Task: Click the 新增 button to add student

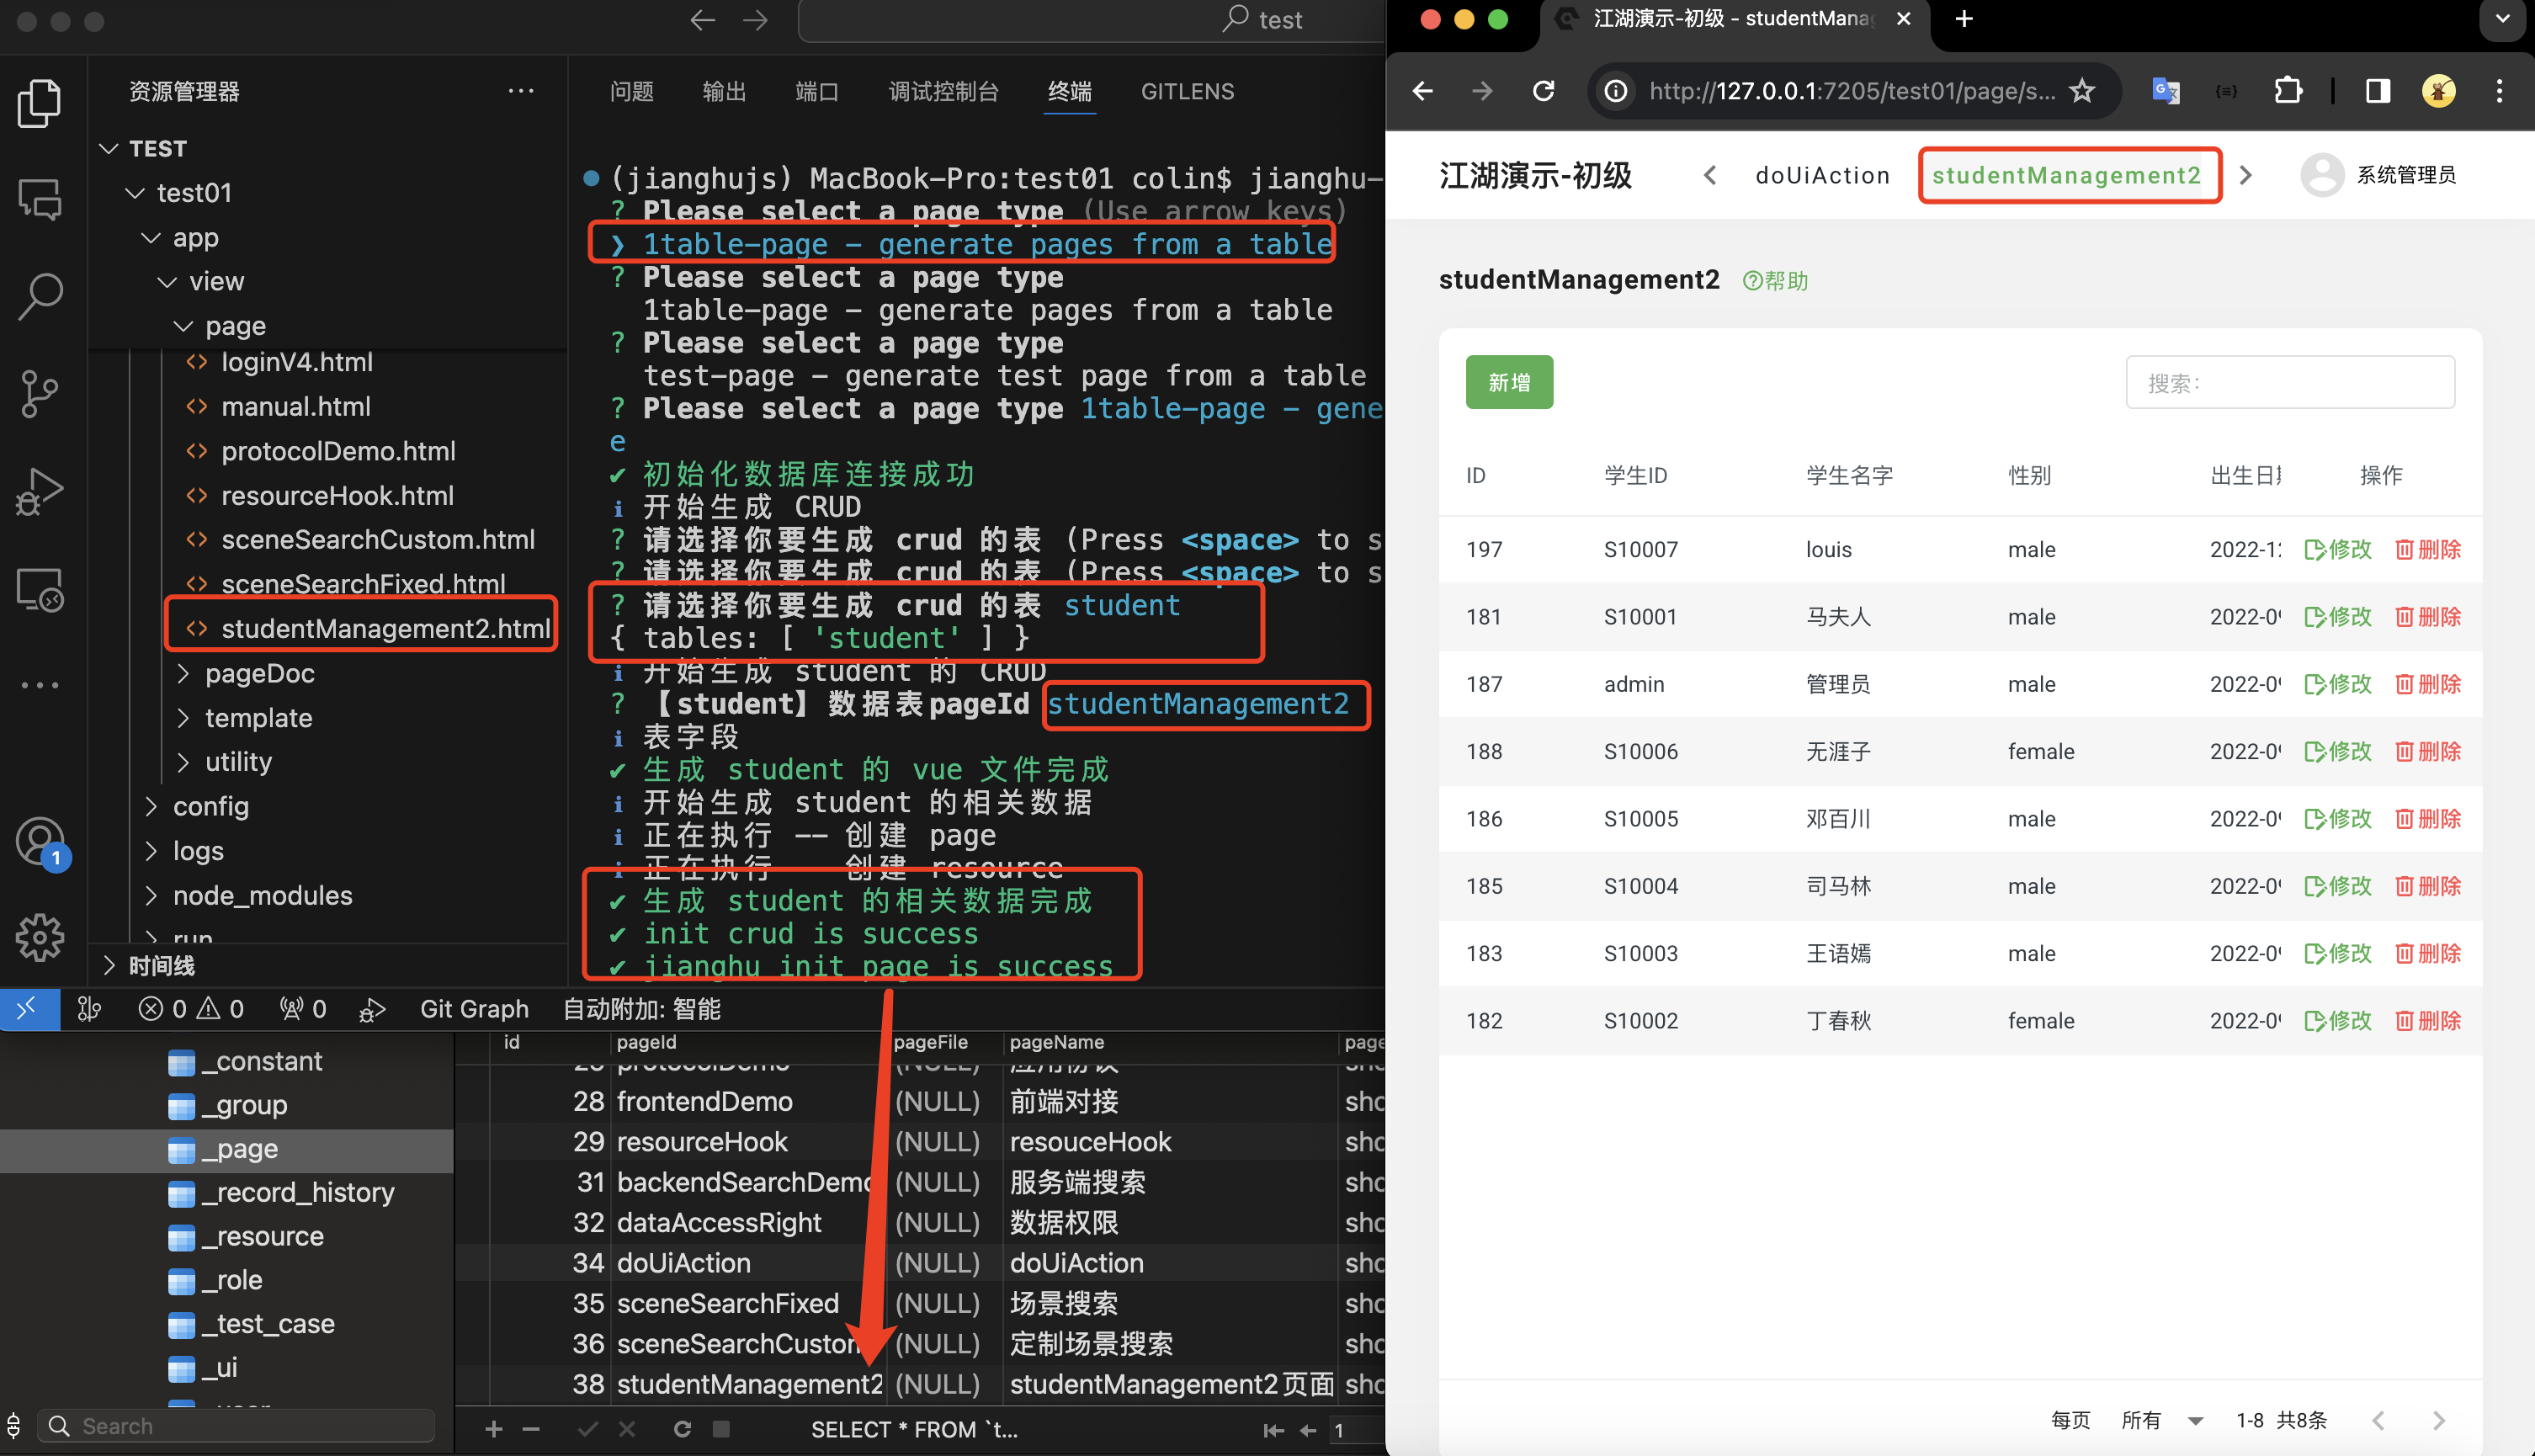Action: pos(1509,382)
